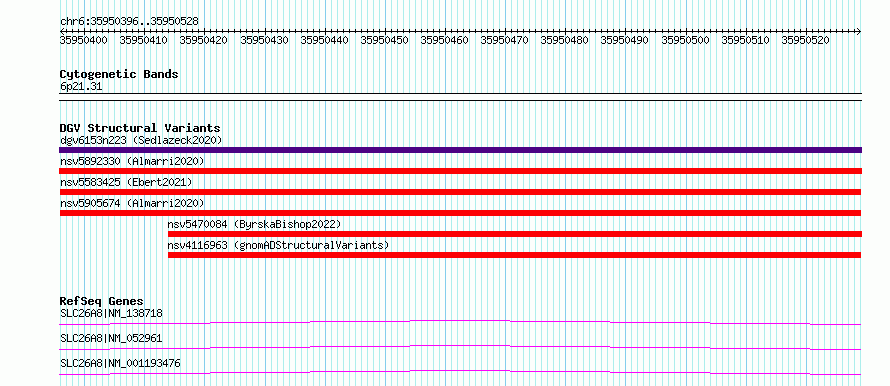Click the dgv6153n223 (Sedlazeck2020) label
The height and width of the screenshot is (386, 890).
(x=141, y=140)
